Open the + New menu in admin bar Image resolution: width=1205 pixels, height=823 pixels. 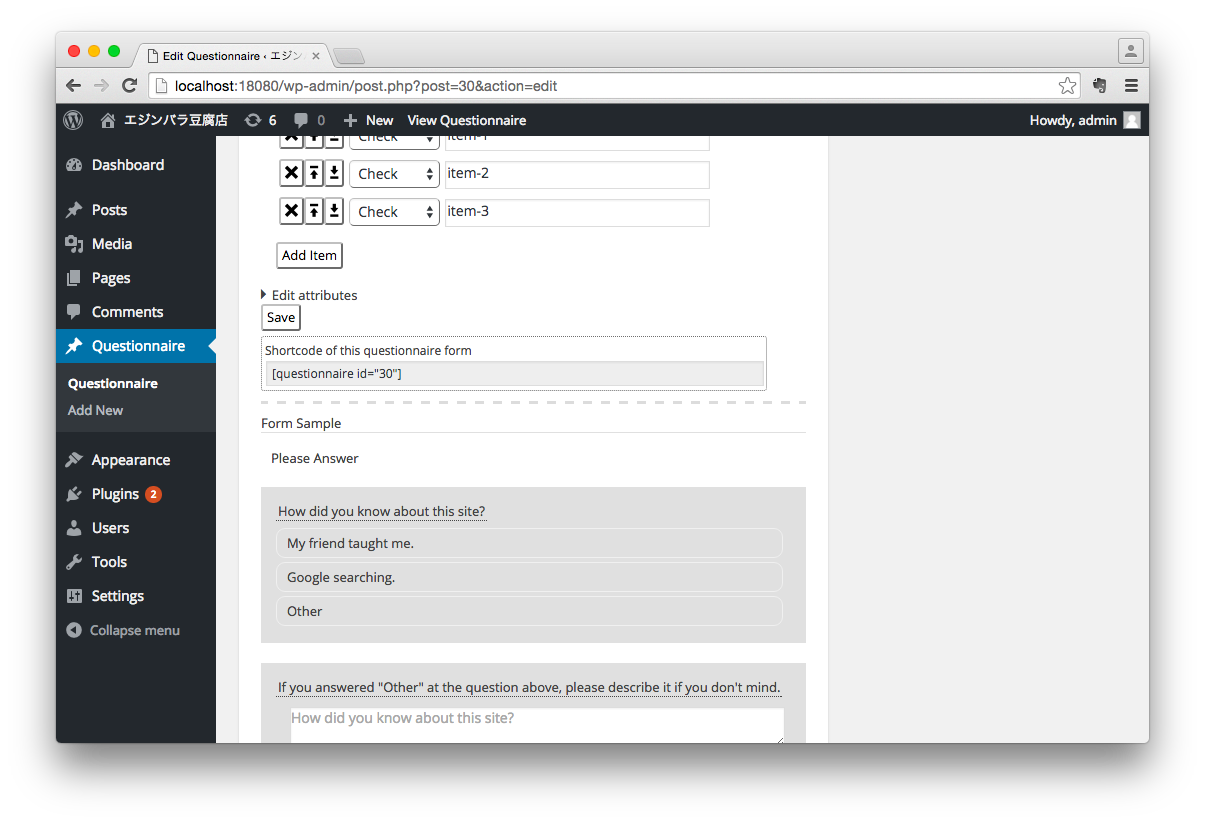[x=368, y=120]
